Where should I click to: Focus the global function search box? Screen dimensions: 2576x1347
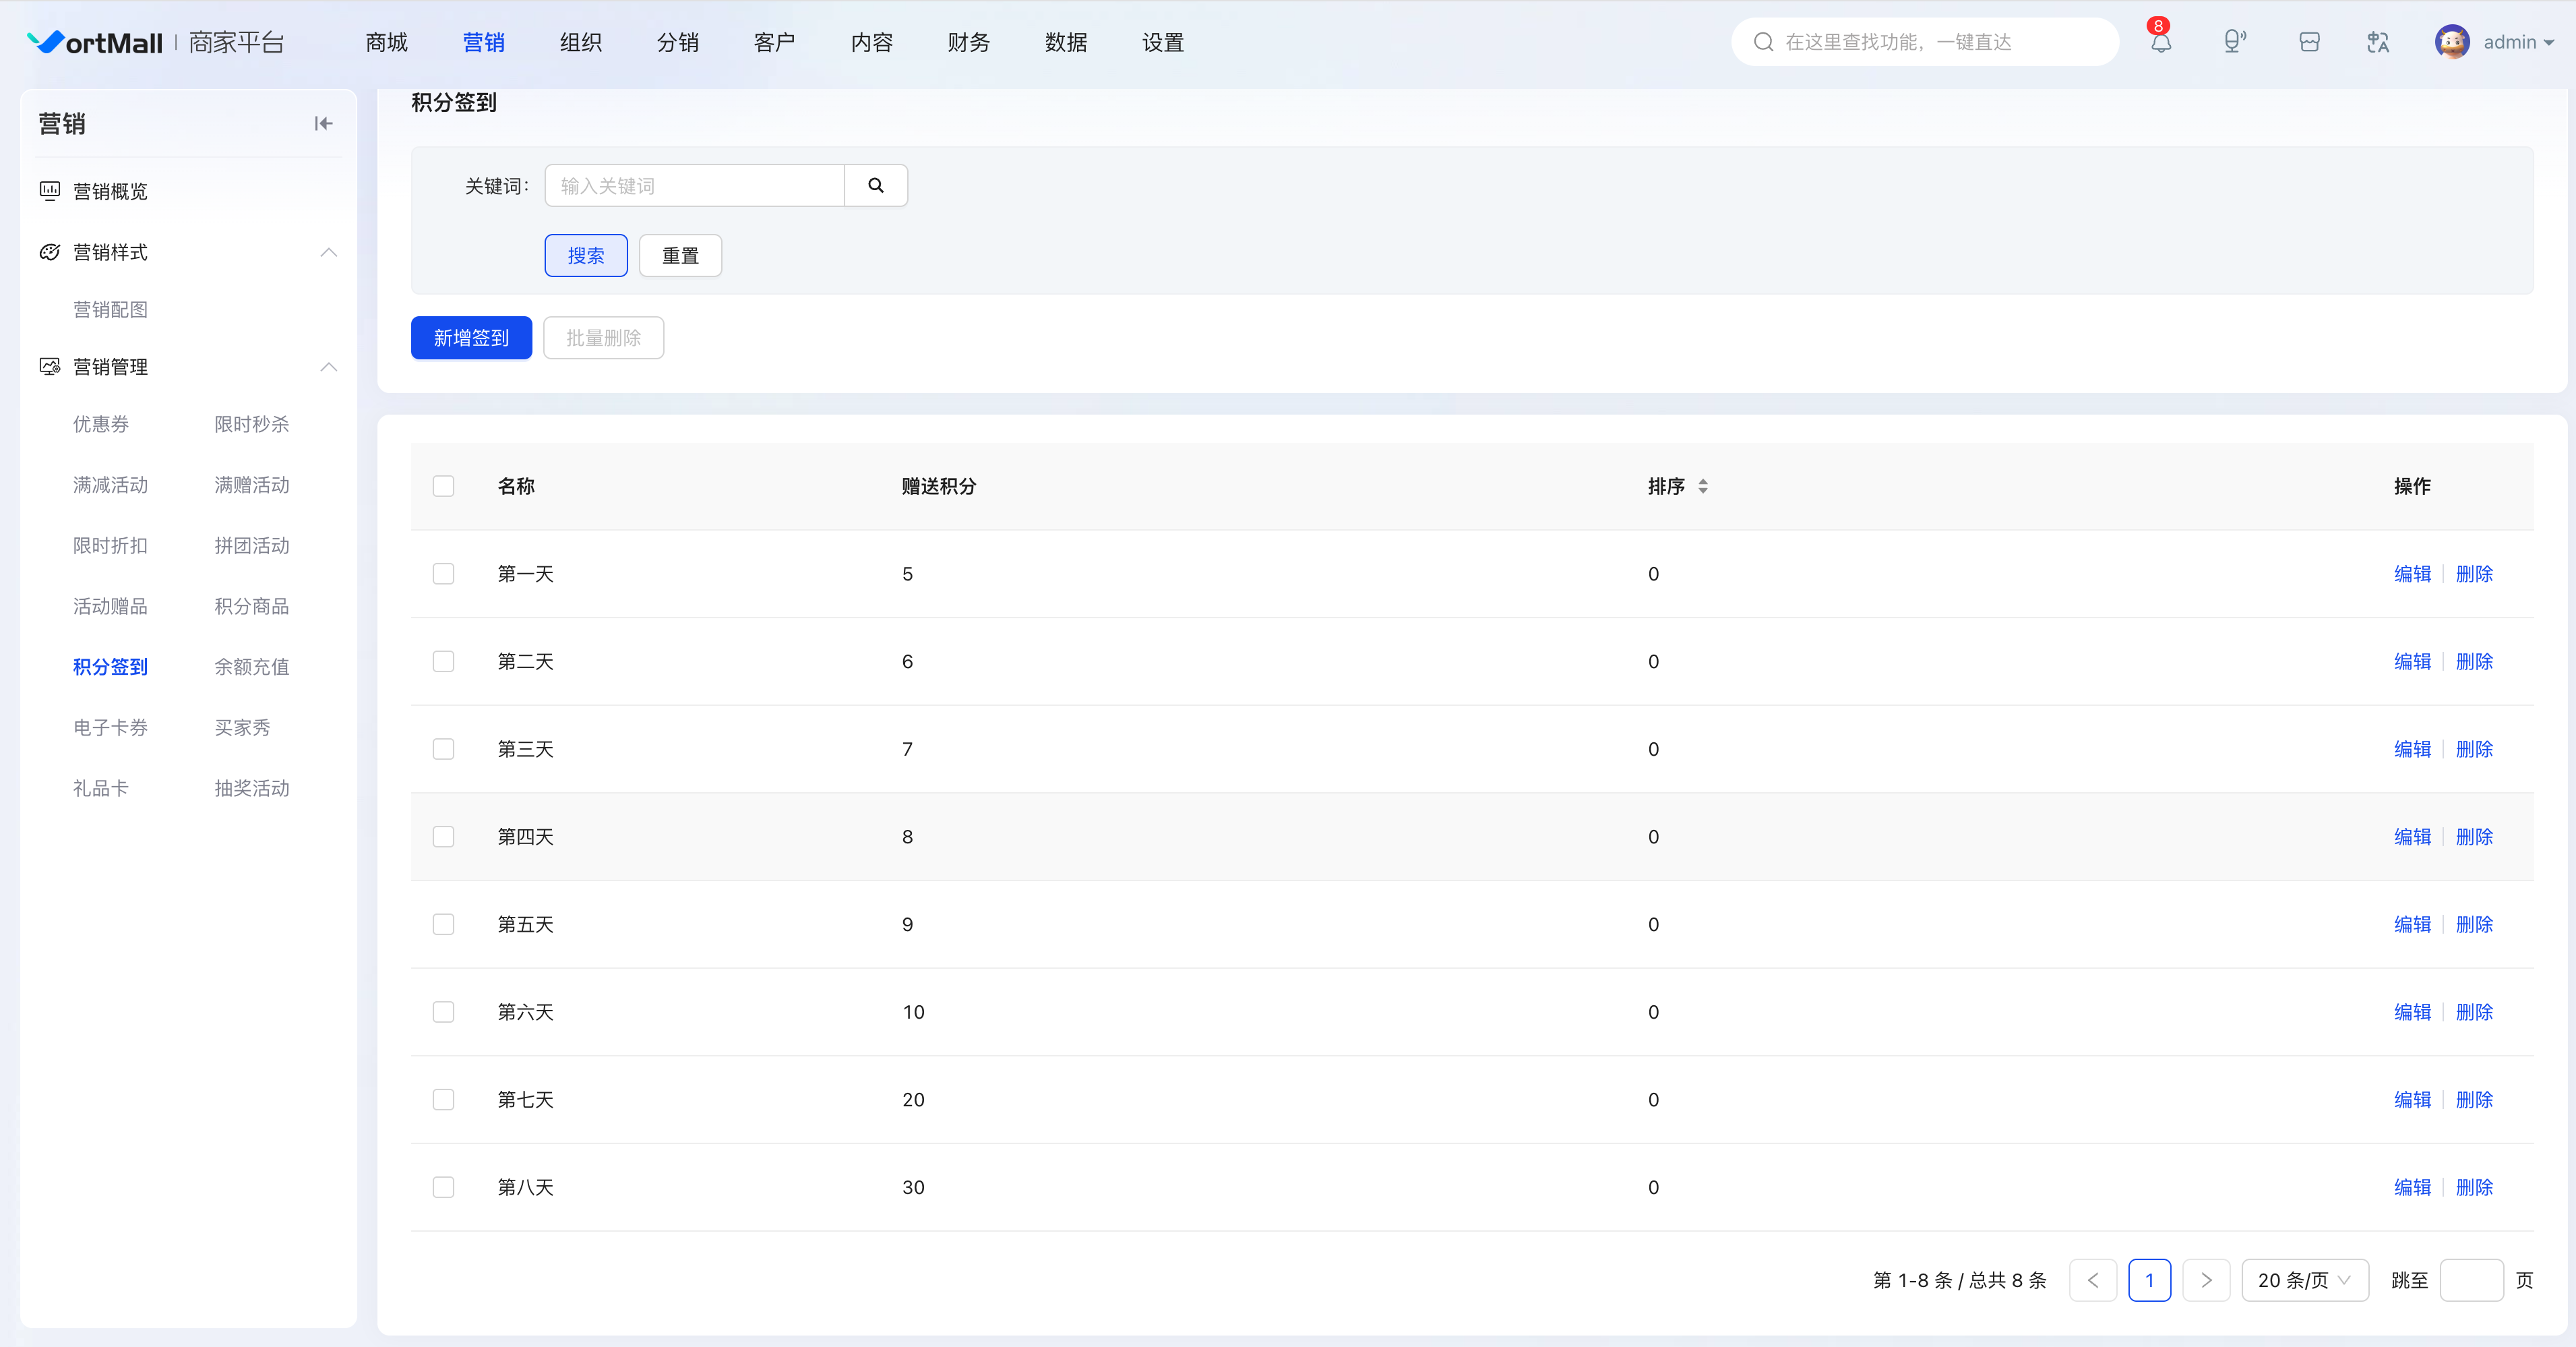point(1925,42)
